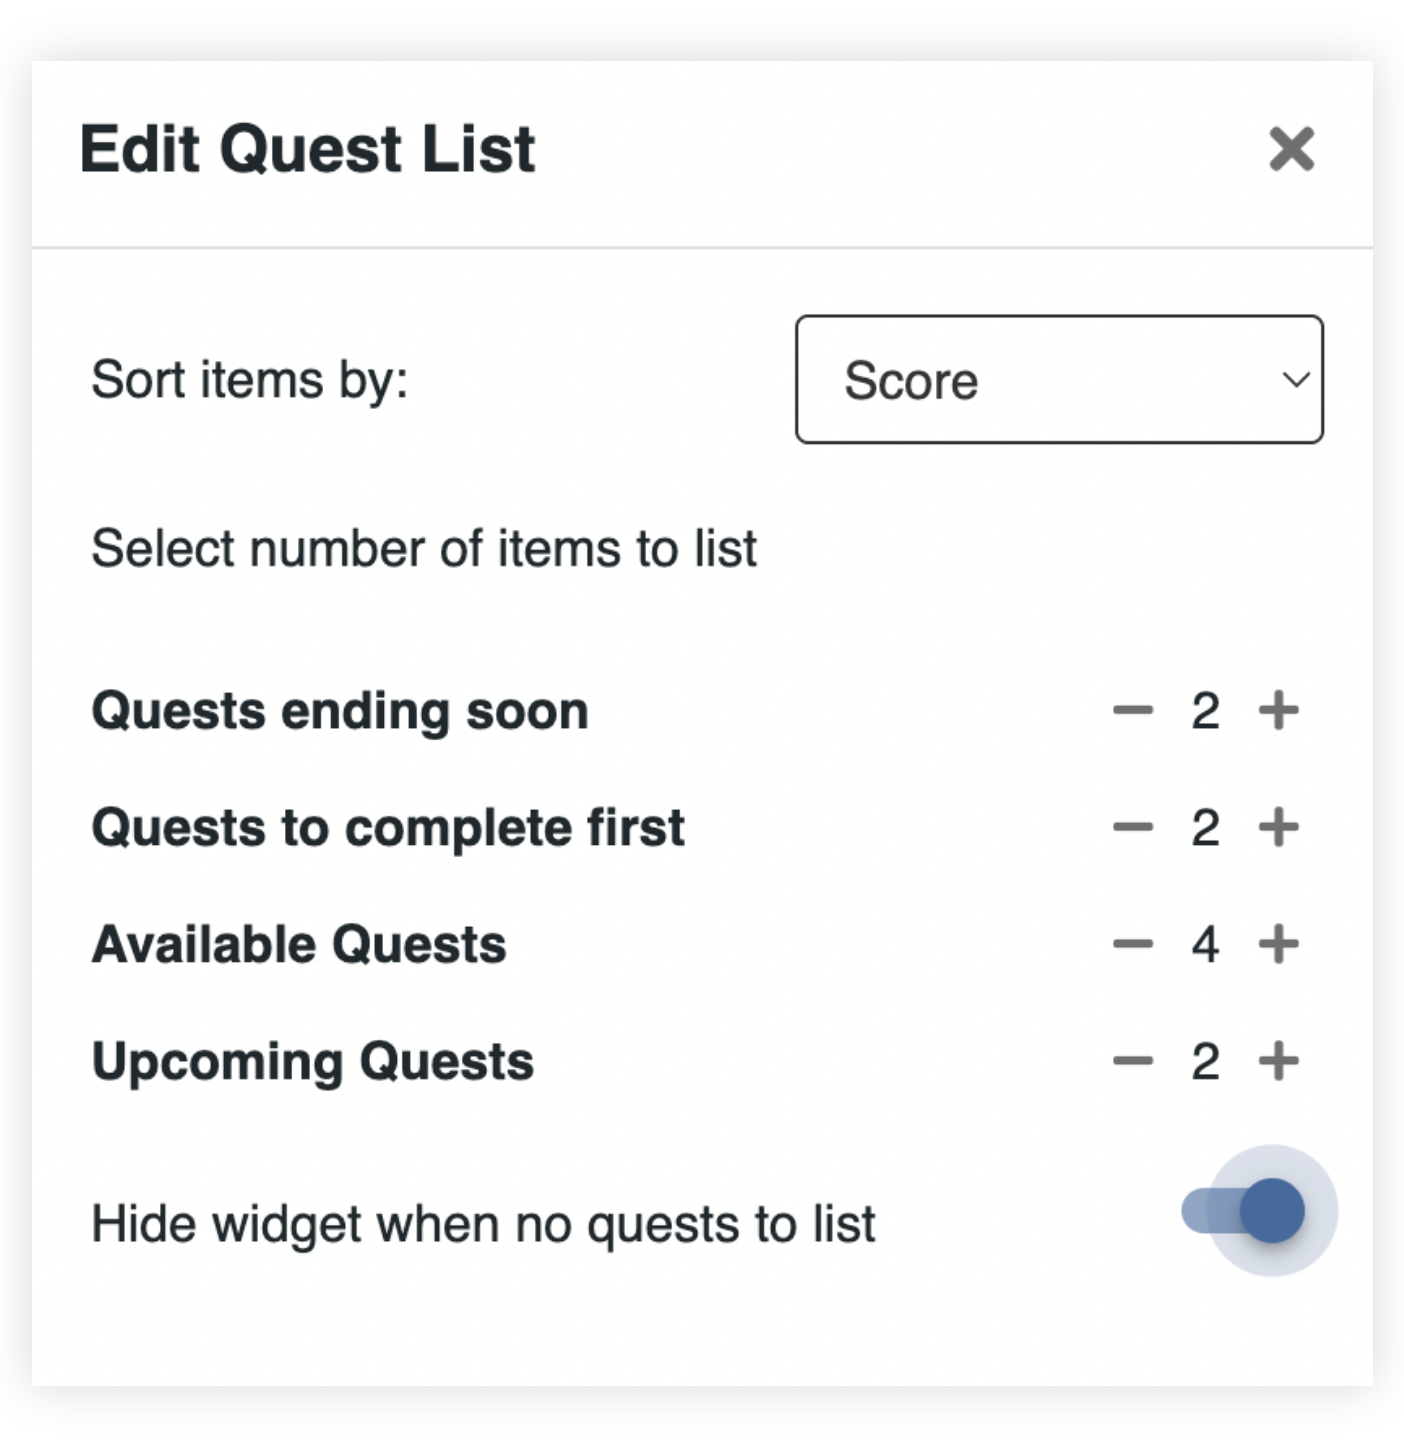The height and width of the screenshot is (1452, 1404).
Task: Click the Quests ending soon label
Action: 340,711
